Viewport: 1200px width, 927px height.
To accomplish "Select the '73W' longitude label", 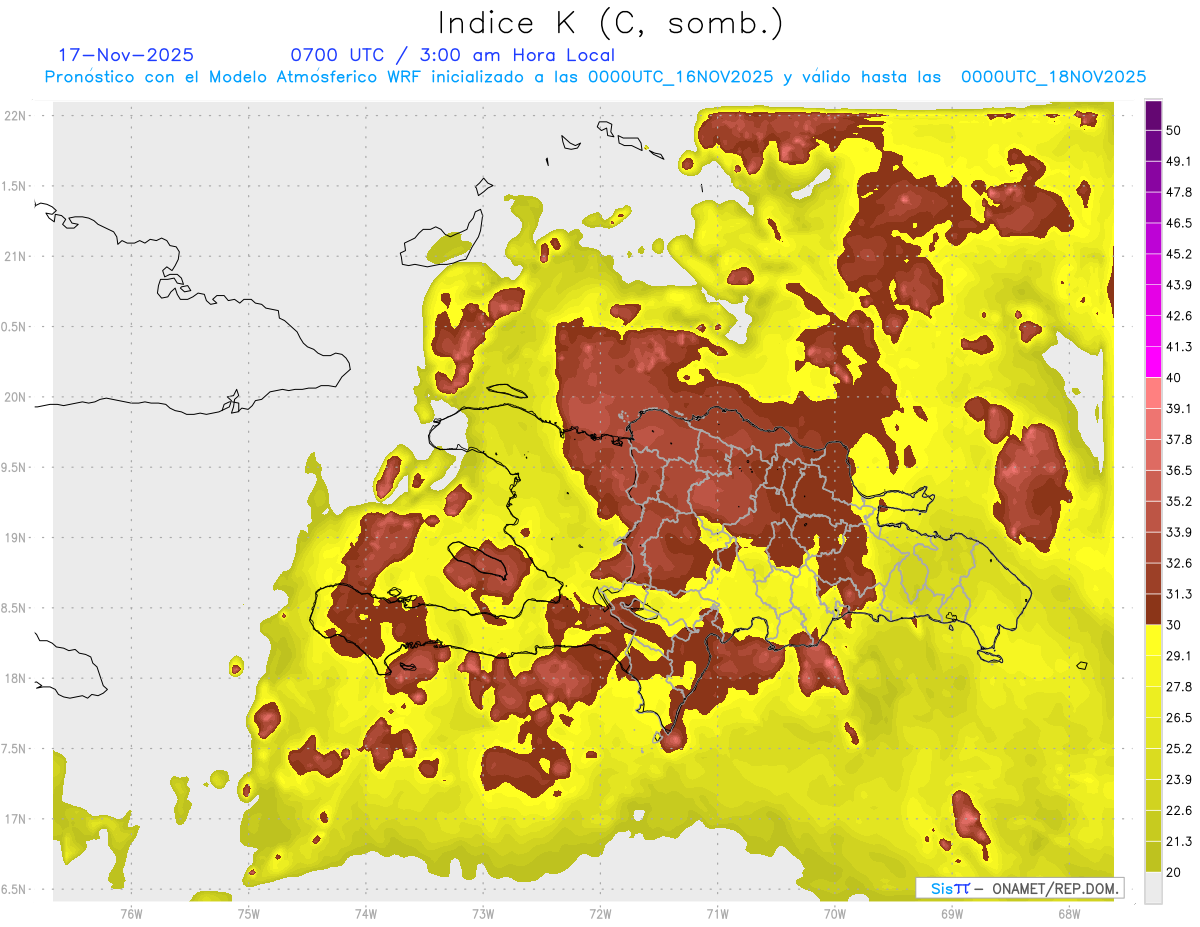I will point(483,913).
